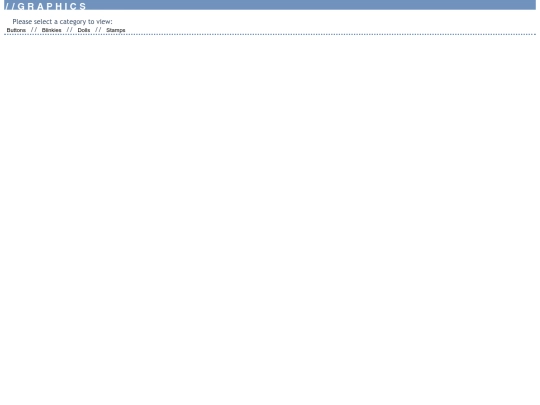Click the letter S ending GRAPHICS
This screenshot has width=540, height=405.
pos(83,6)
